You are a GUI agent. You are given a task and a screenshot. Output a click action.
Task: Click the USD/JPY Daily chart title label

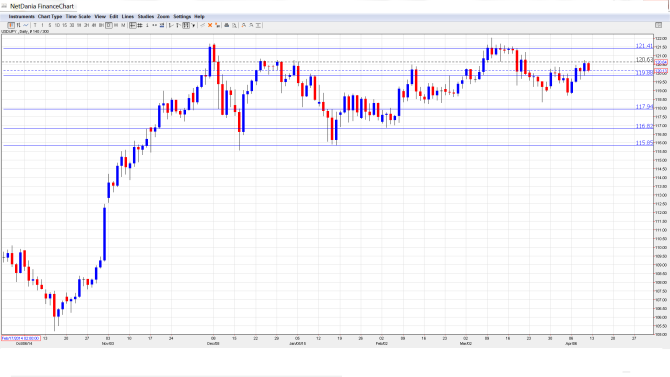tap(25, 32)
